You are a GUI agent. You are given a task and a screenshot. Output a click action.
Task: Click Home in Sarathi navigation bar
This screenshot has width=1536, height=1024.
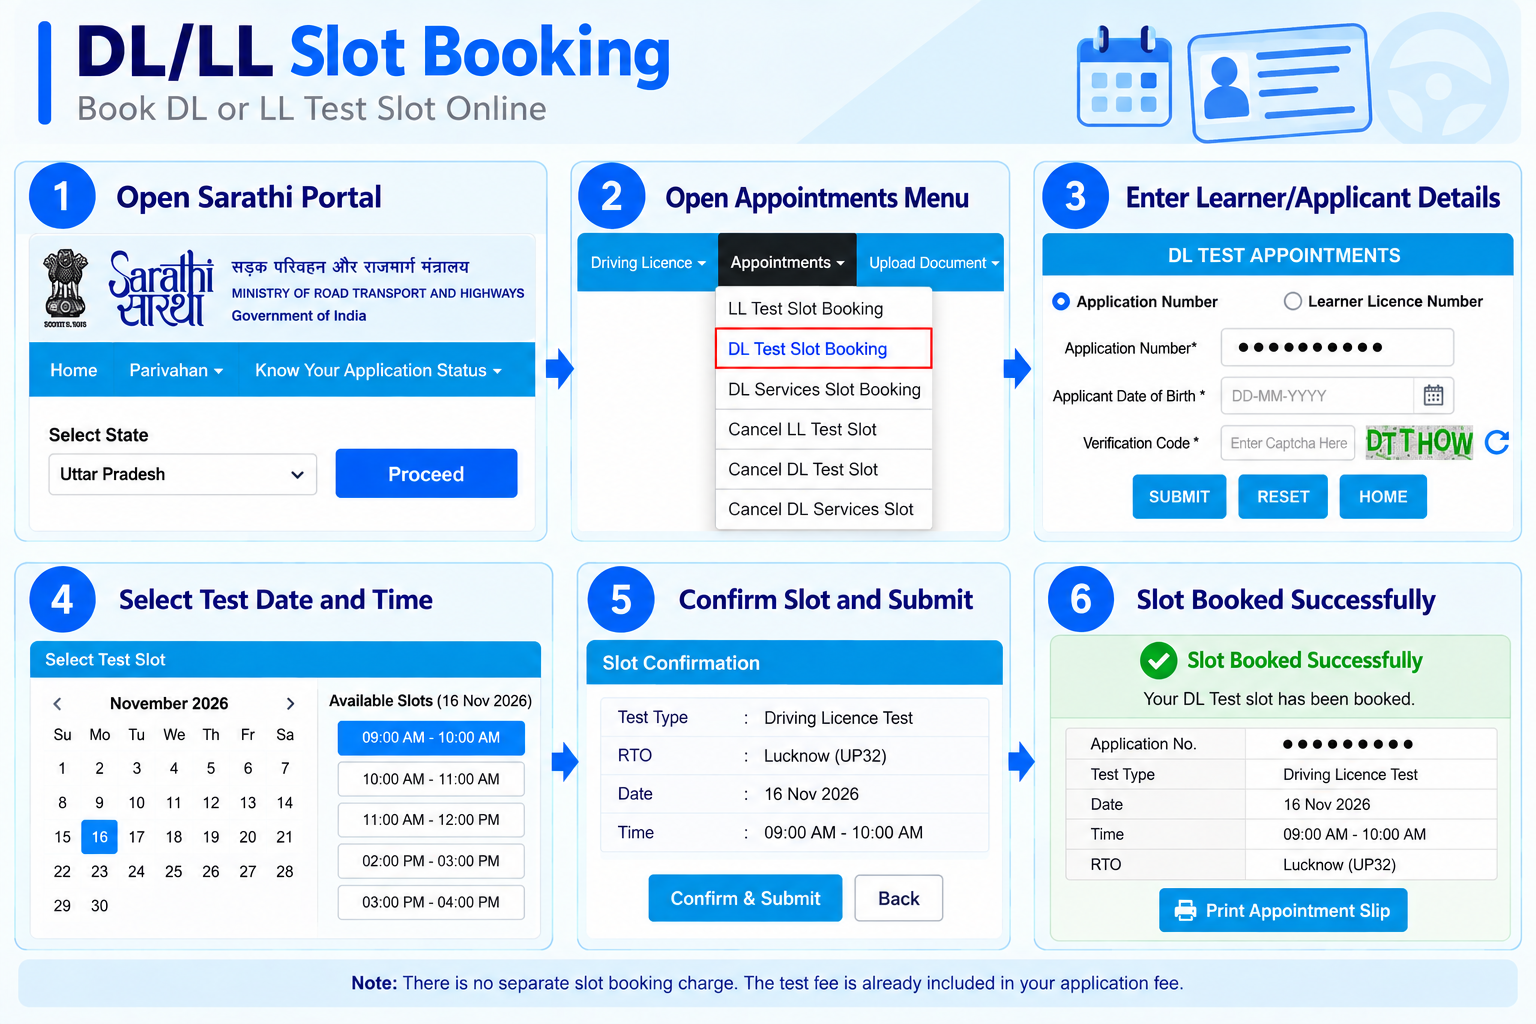[x=74, y=370]
